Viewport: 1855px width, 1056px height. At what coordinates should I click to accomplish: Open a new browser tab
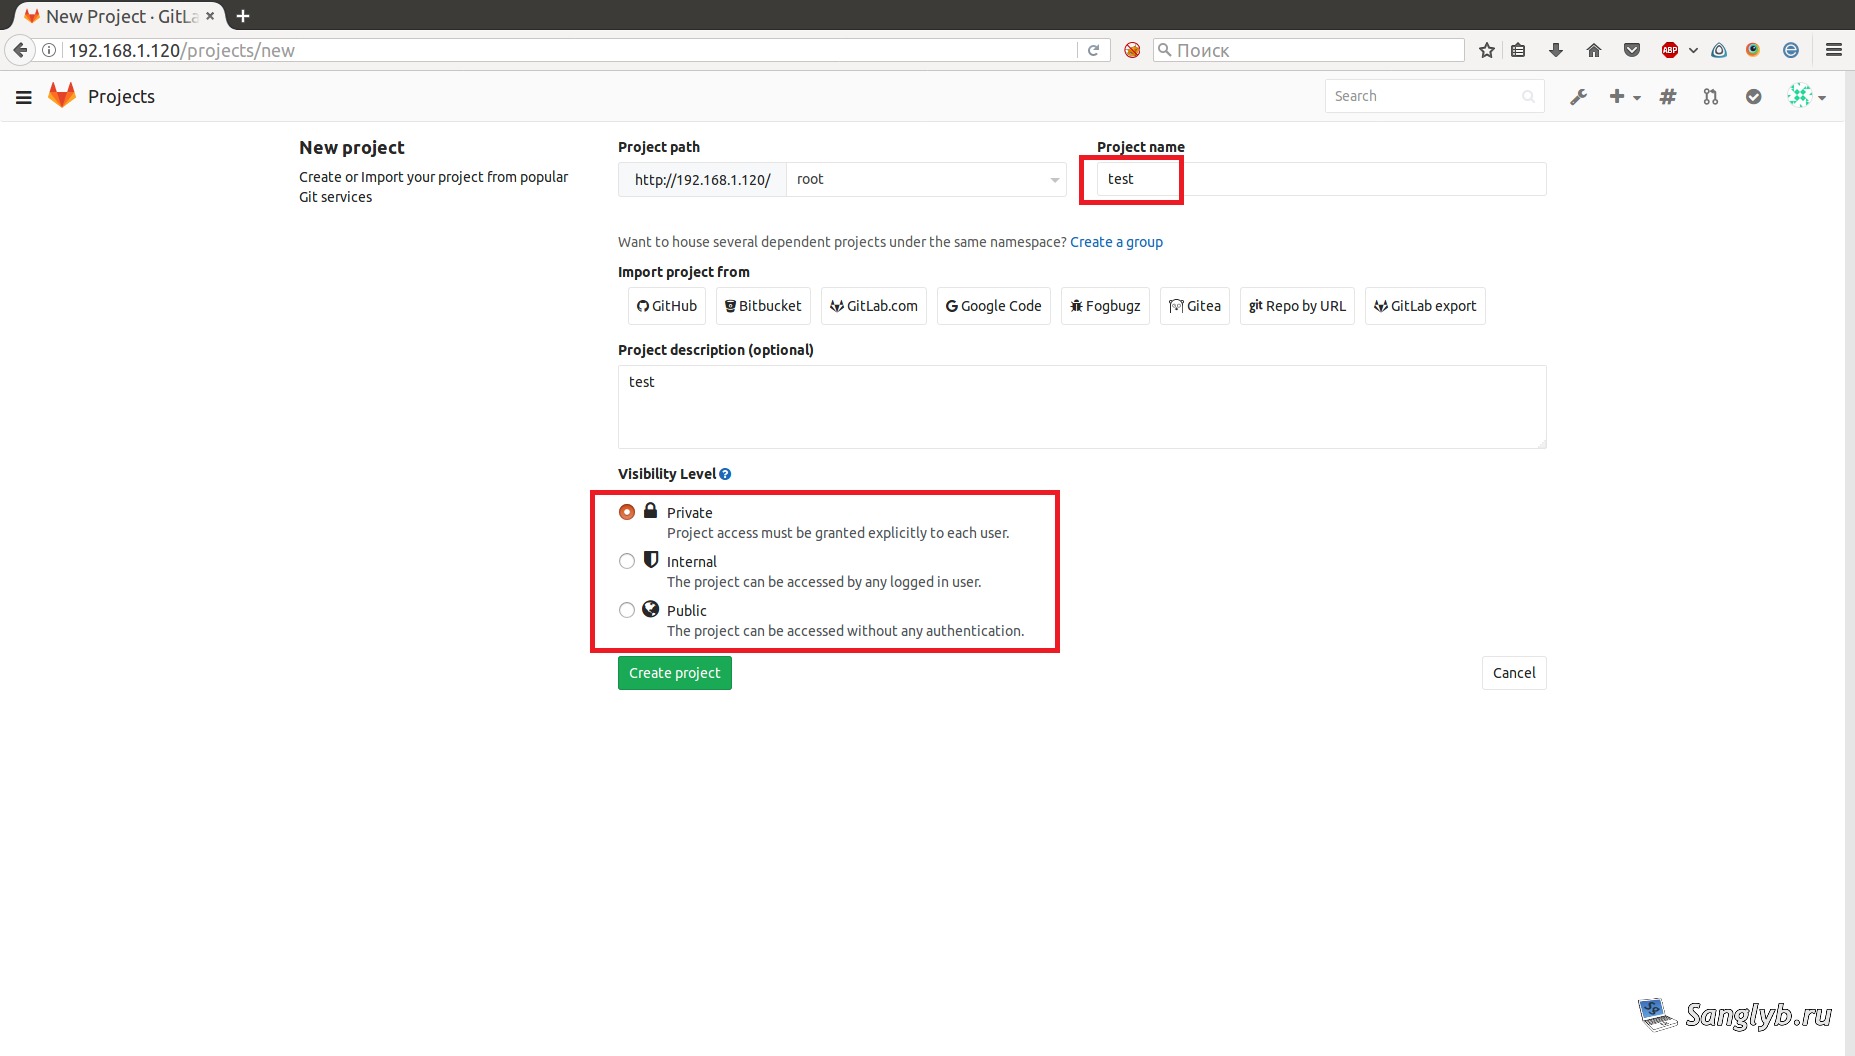(243, 16)
